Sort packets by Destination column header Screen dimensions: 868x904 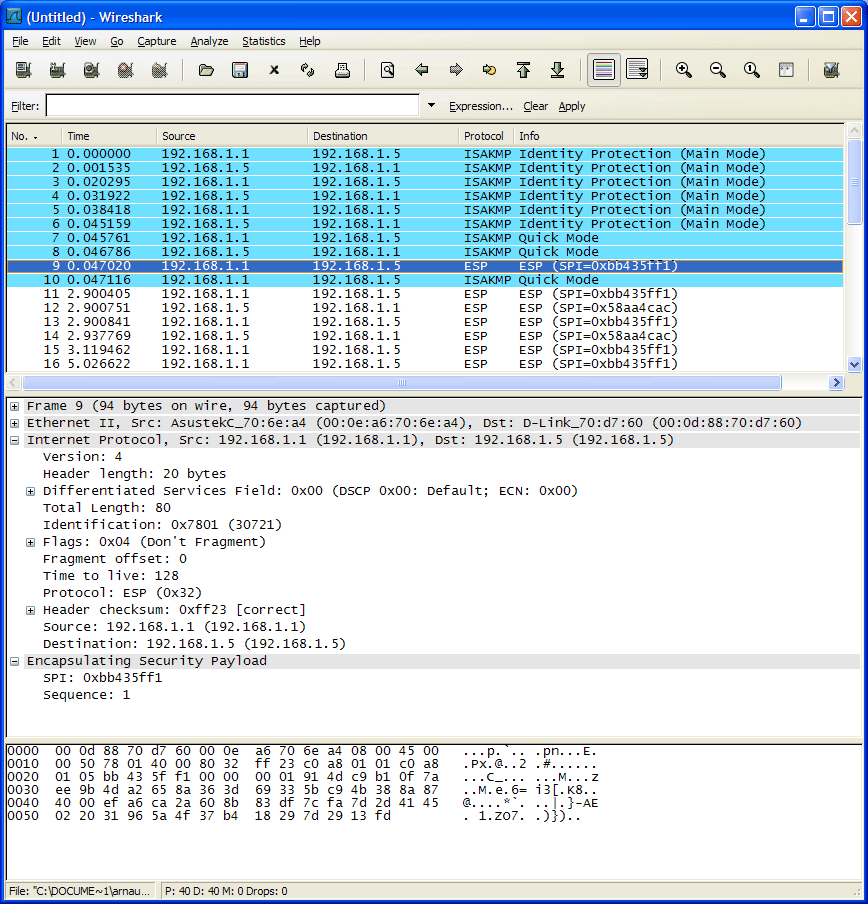(383, 136)
